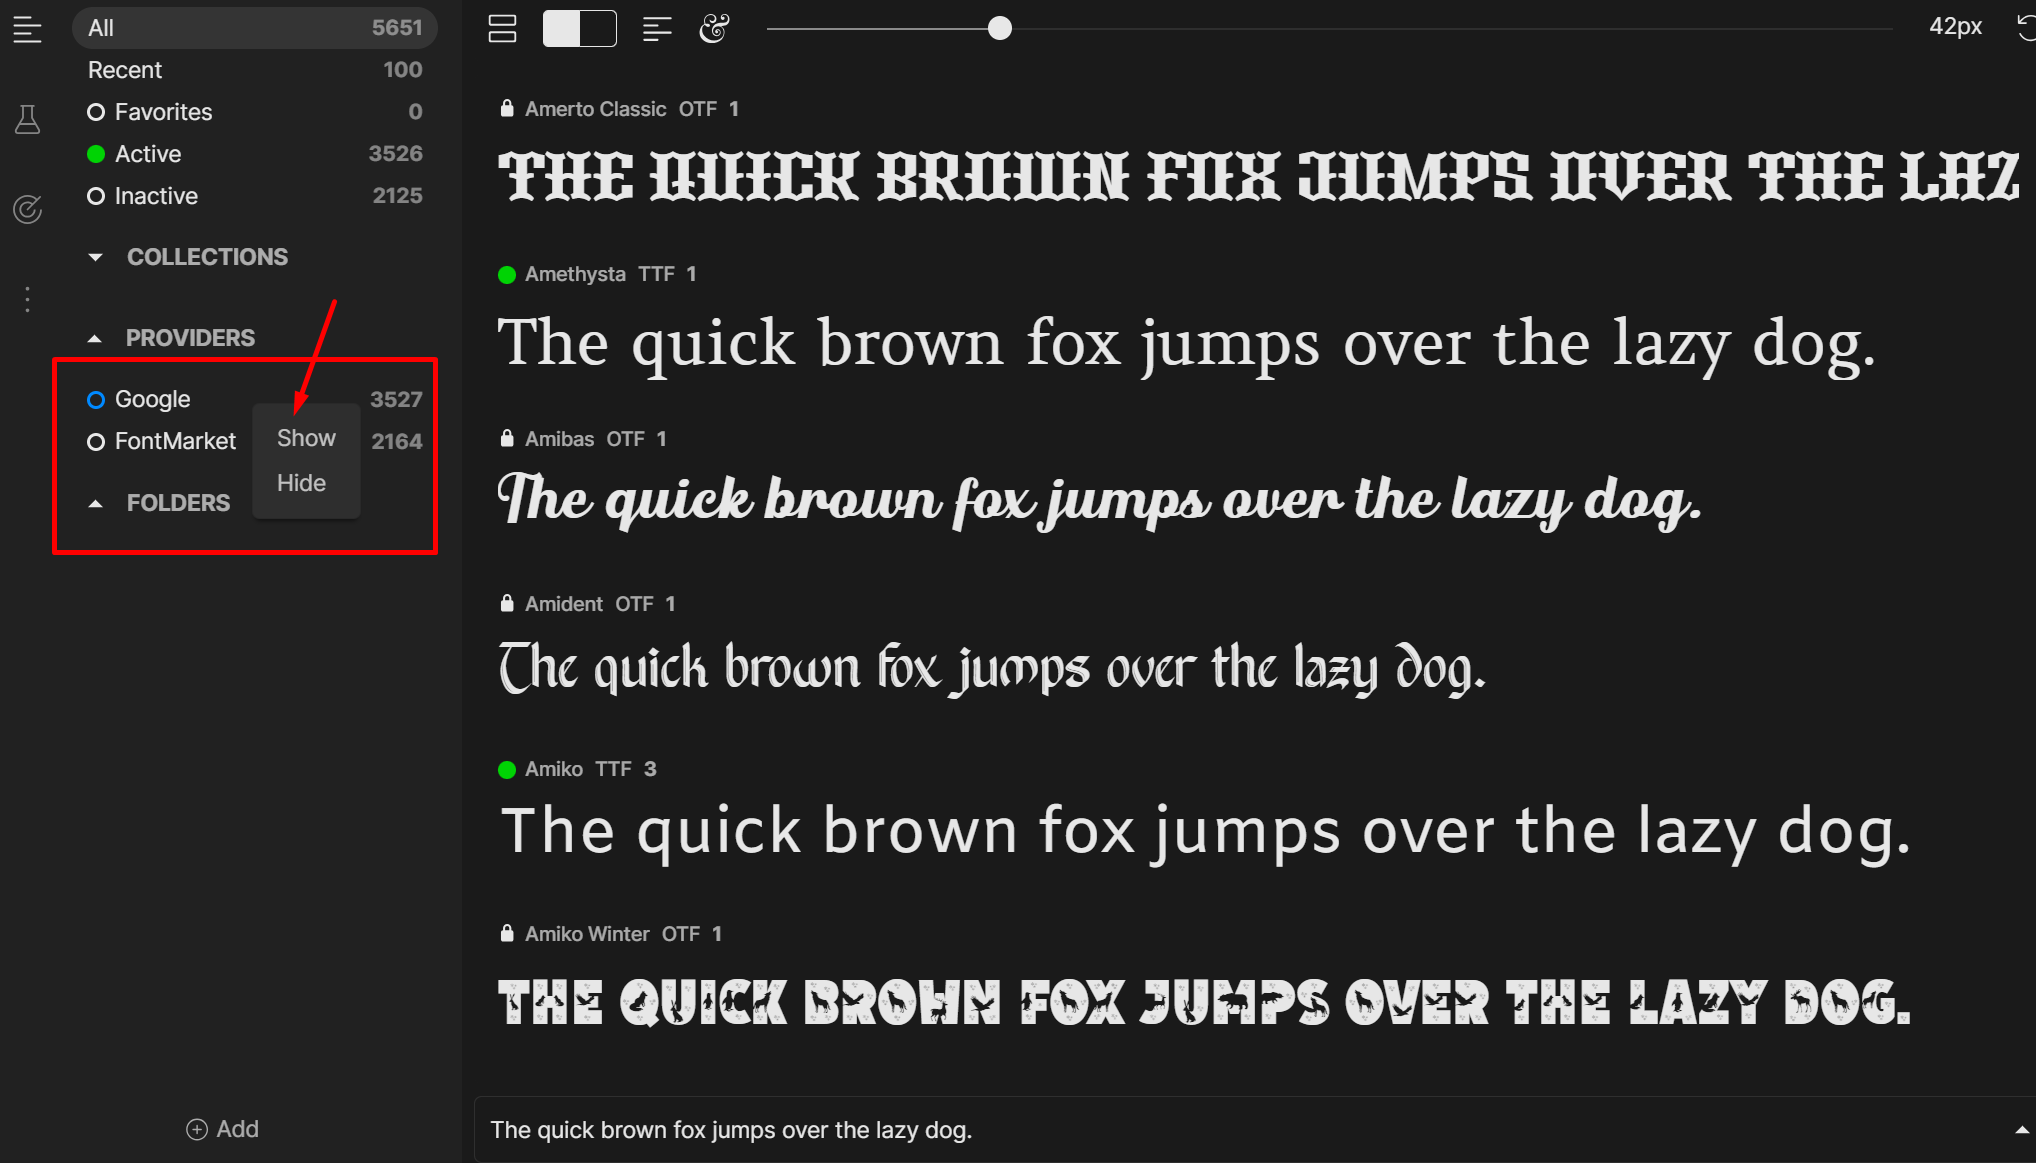Click the text alignment icon

(656, 29)
